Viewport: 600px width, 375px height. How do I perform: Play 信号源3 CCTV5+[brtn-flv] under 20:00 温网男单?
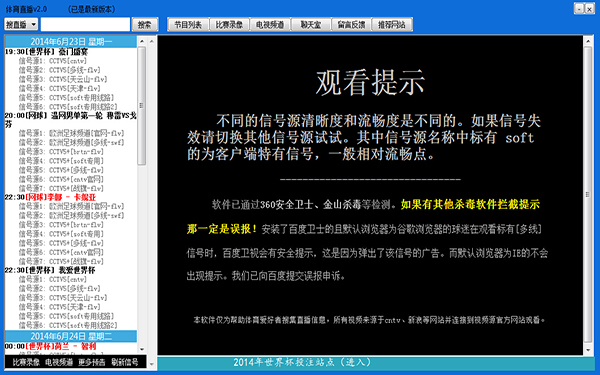click(61, 152)
